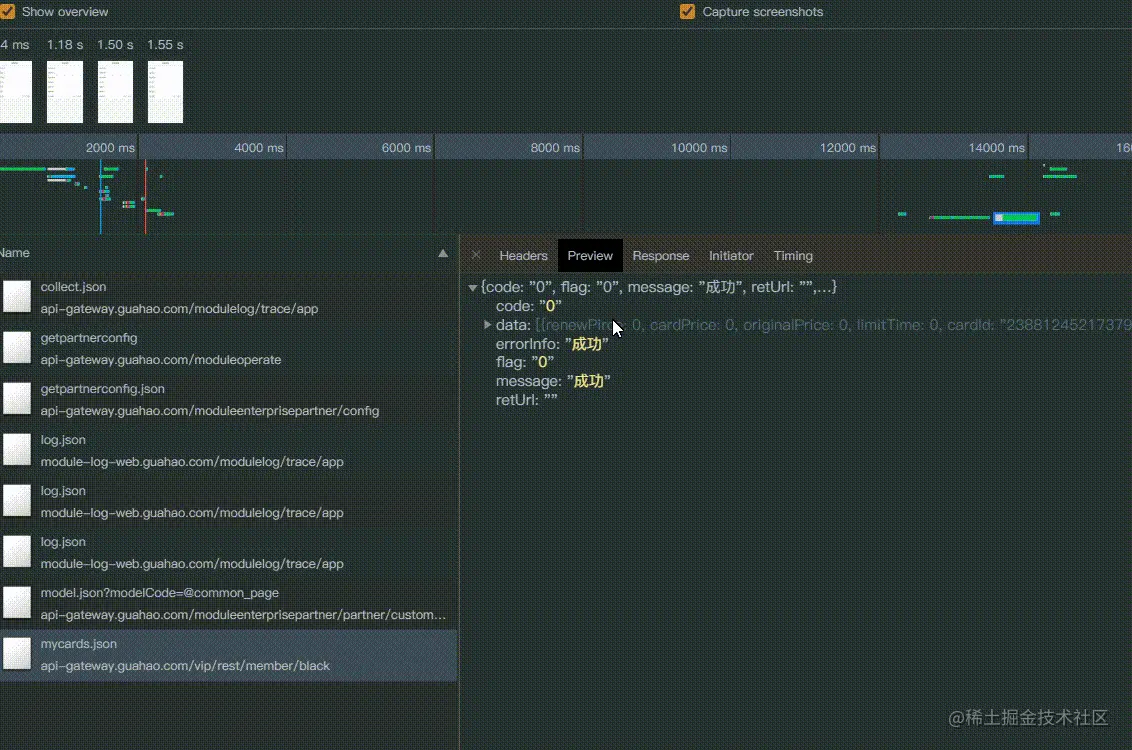
Task: Click the message: "成功" line in preview
Action: (x=553, y=381)
